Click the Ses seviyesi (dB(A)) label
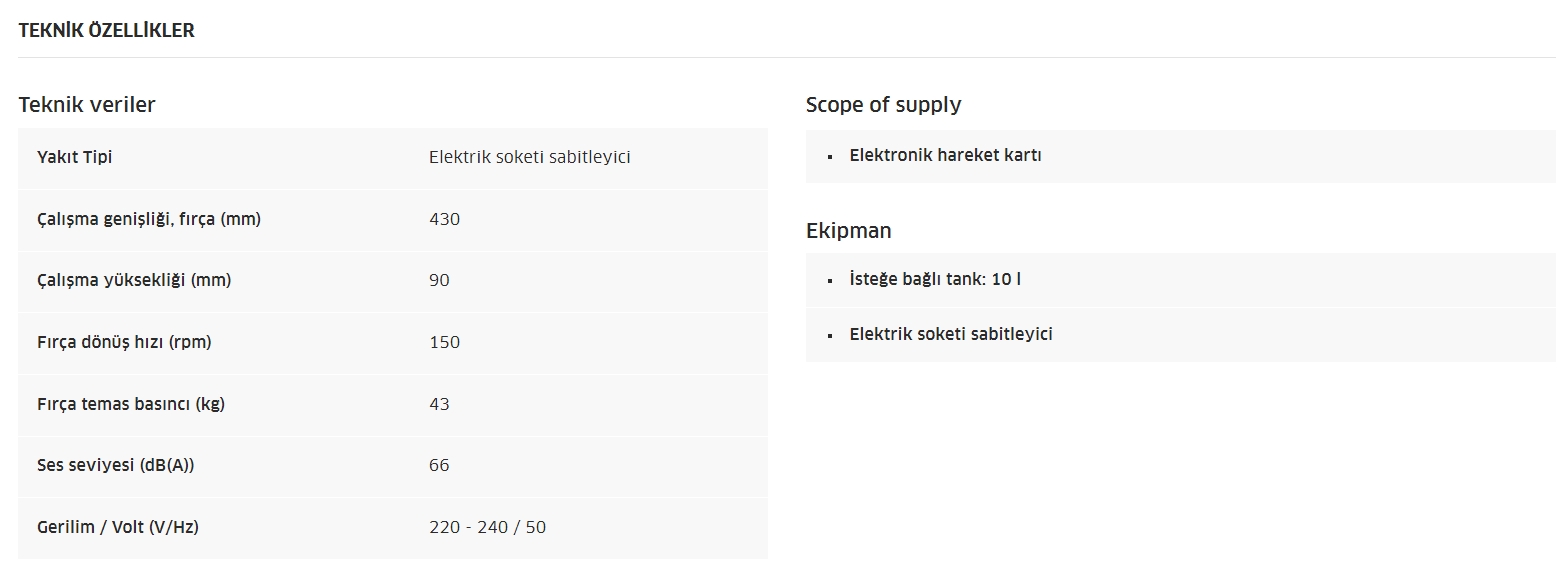 pyautogui.click(x=115, y=465)
